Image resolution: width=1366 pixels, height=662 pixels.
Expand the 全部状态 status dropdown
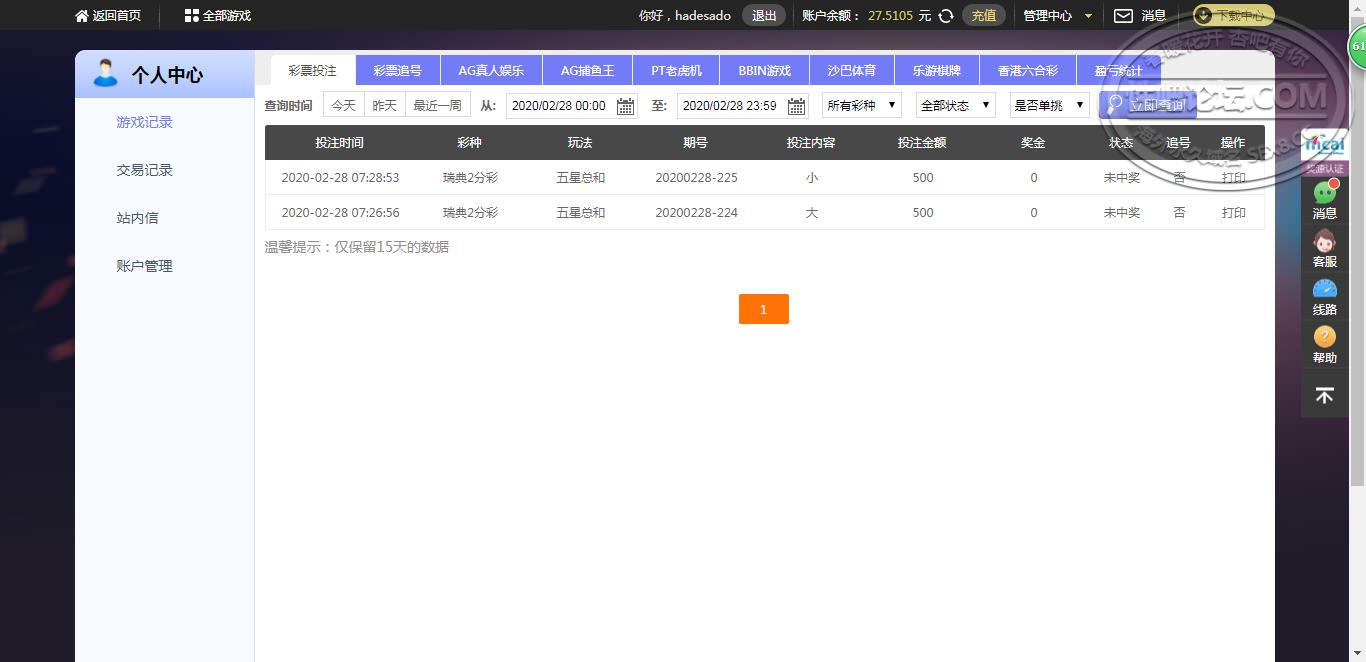(x=955, y=105)
